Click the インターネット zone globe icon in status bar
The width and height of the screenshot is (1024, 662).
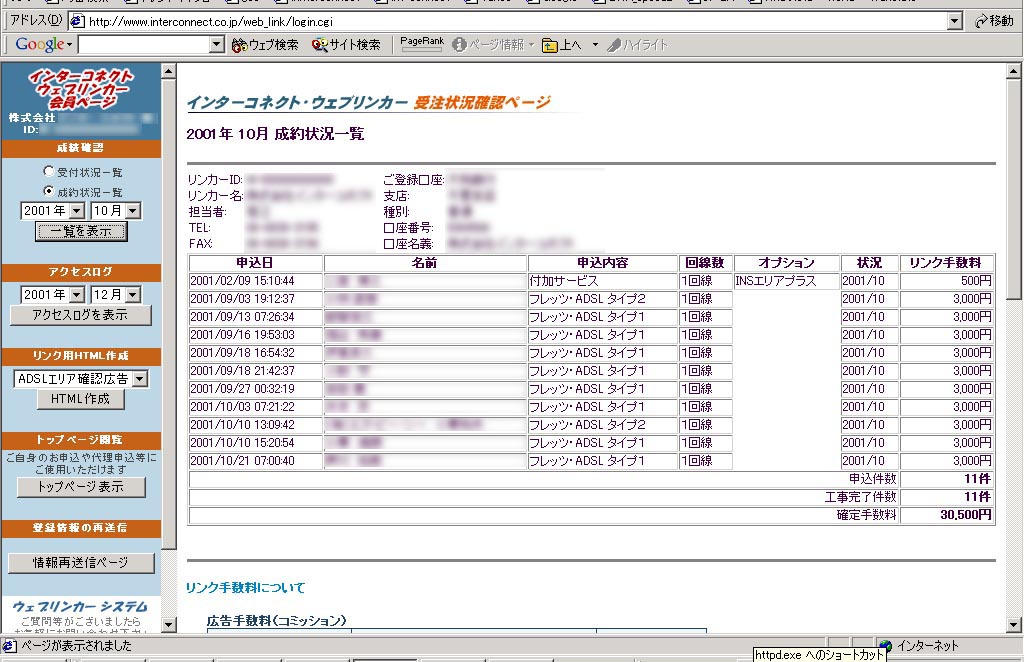[886, 646]
